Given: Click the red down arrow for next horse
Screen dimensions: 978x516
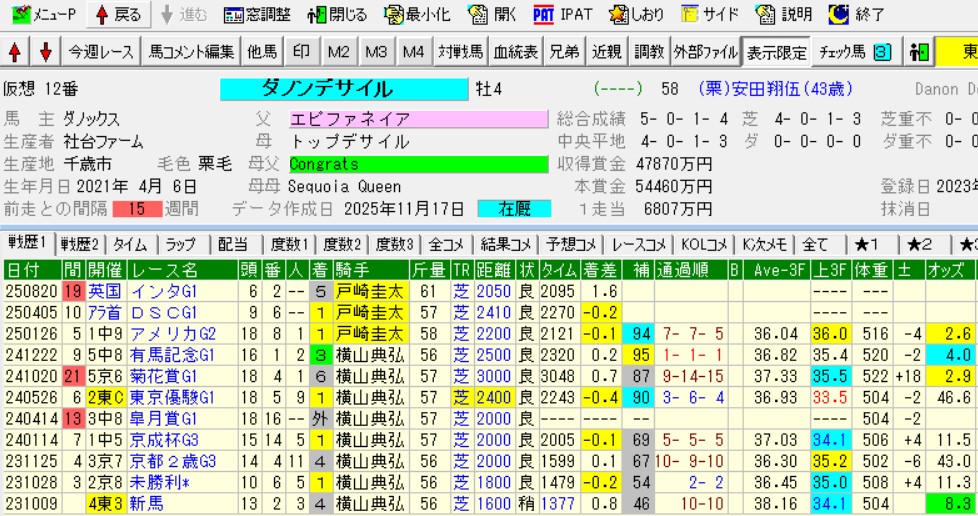Looking at the screenshot, I should (x=45, y=53).
